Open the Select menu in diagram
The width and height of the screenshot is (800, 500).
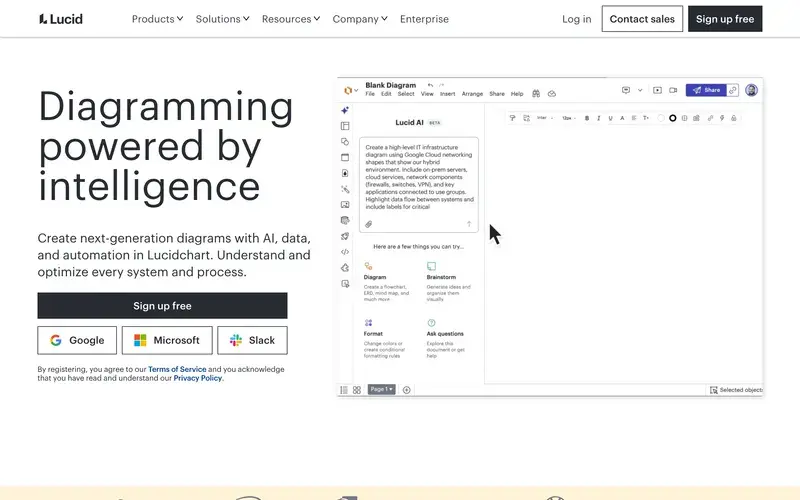click(406, 94)
